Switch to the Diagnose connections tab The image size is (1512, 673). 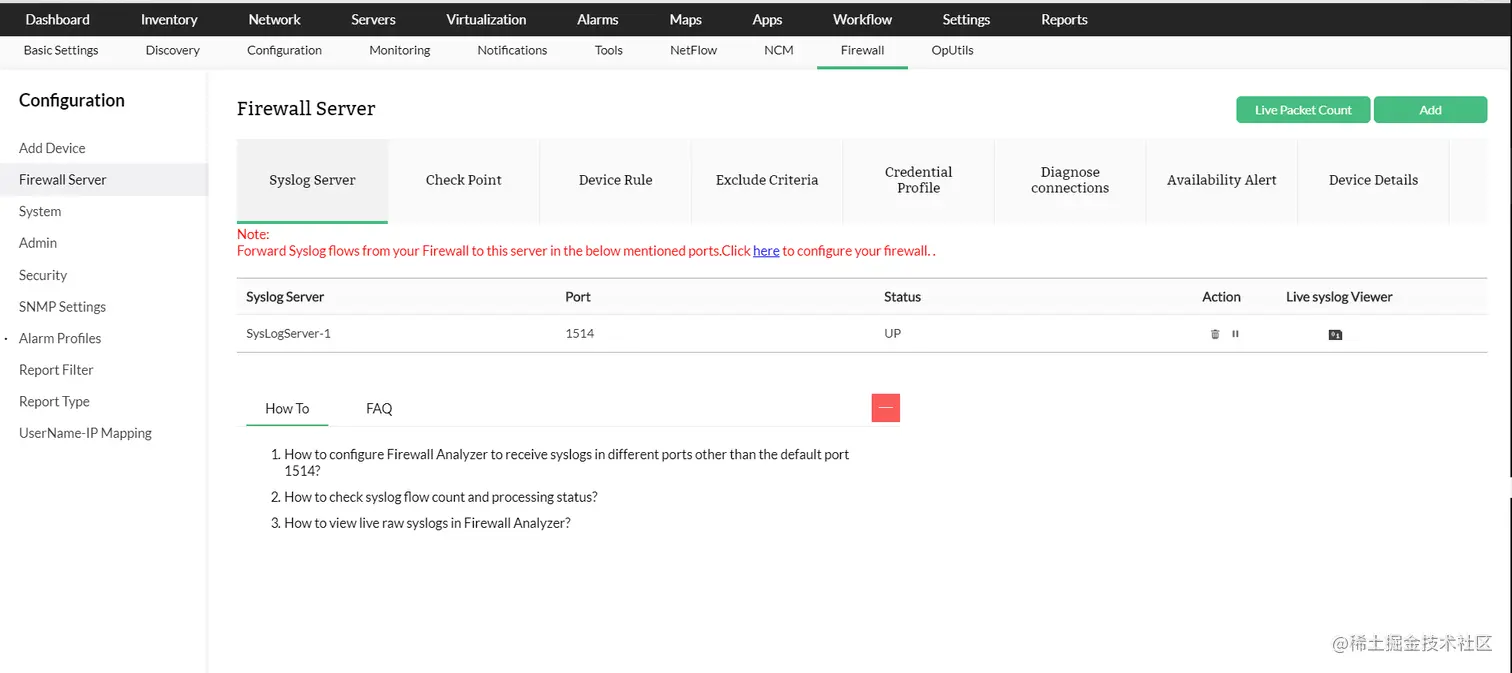point(1070,180)
